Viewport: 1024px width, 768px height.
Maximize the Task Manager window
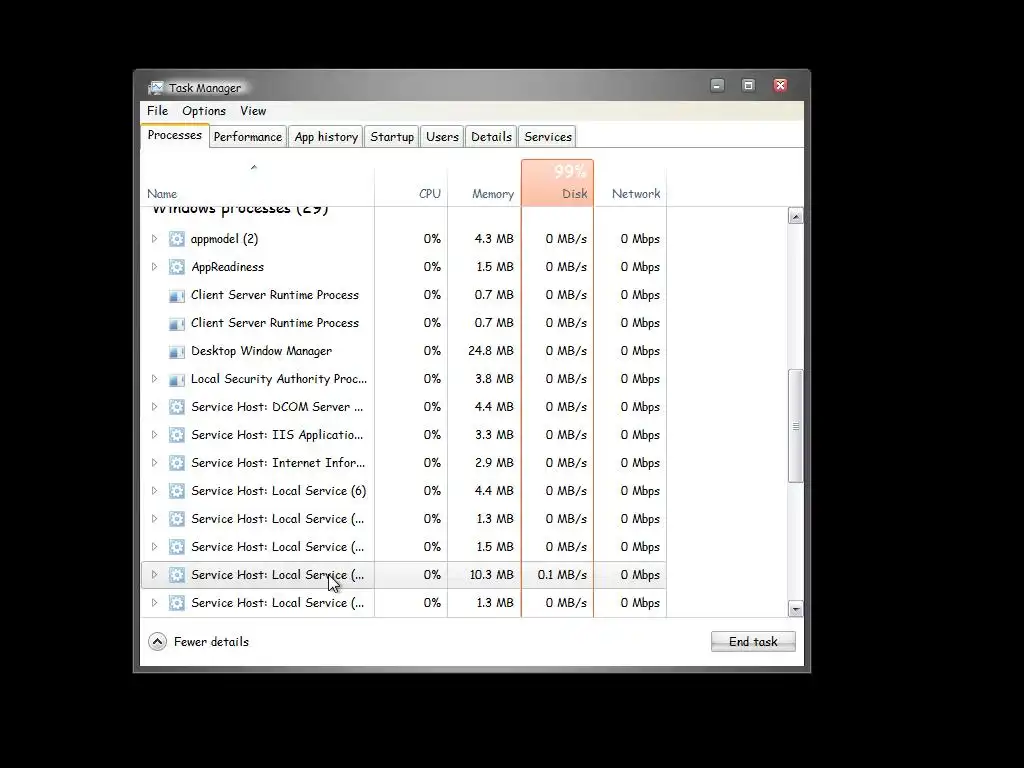point(748,86)
